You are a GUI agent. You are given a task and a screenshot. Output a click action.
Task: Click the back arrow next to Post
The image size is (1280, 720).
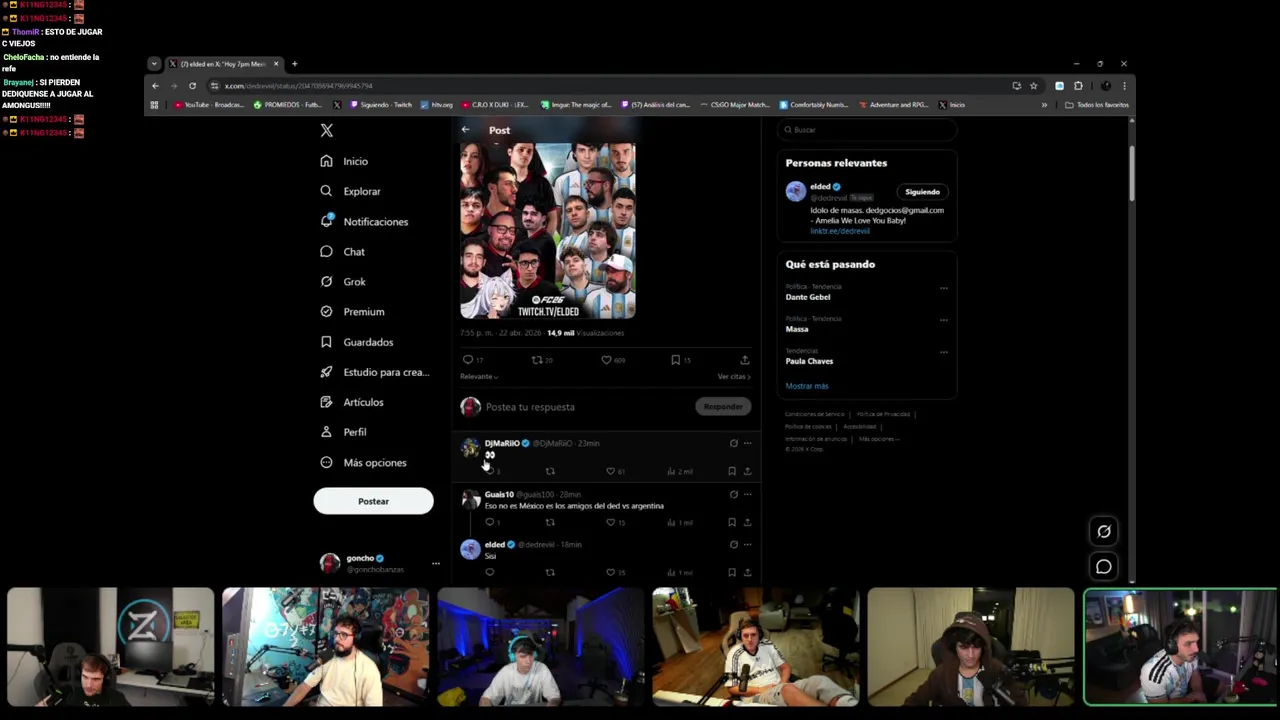[x=465, y=130]
